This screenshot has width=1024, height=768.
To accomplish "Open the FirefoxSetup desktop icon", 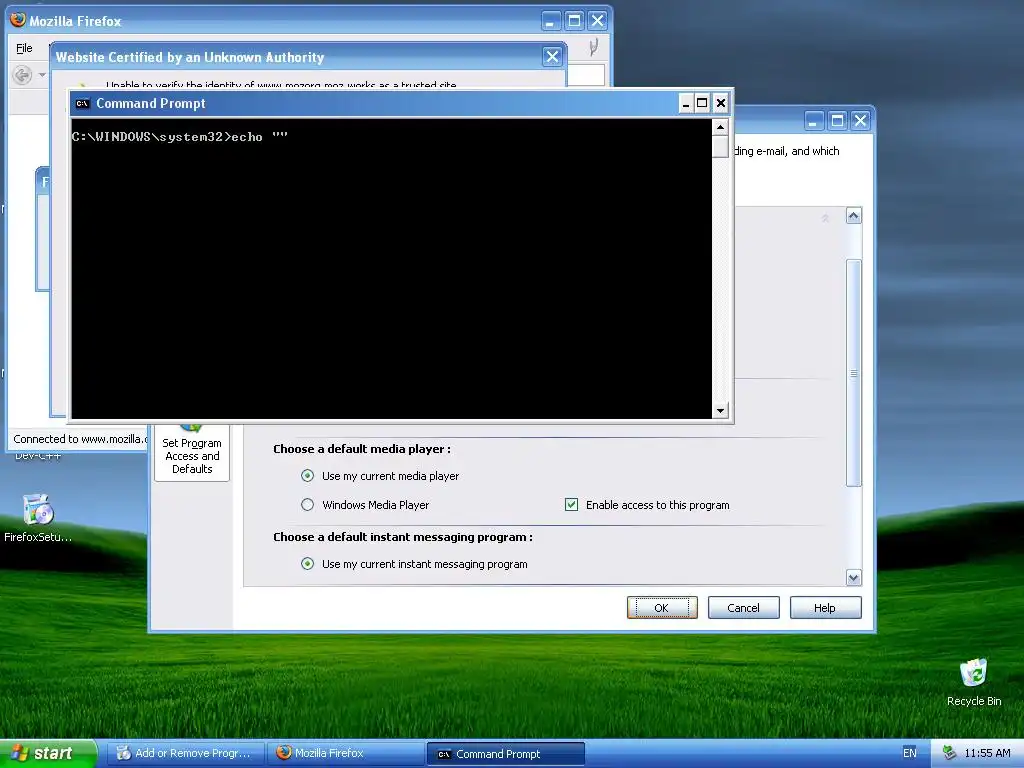I will 37,519.
